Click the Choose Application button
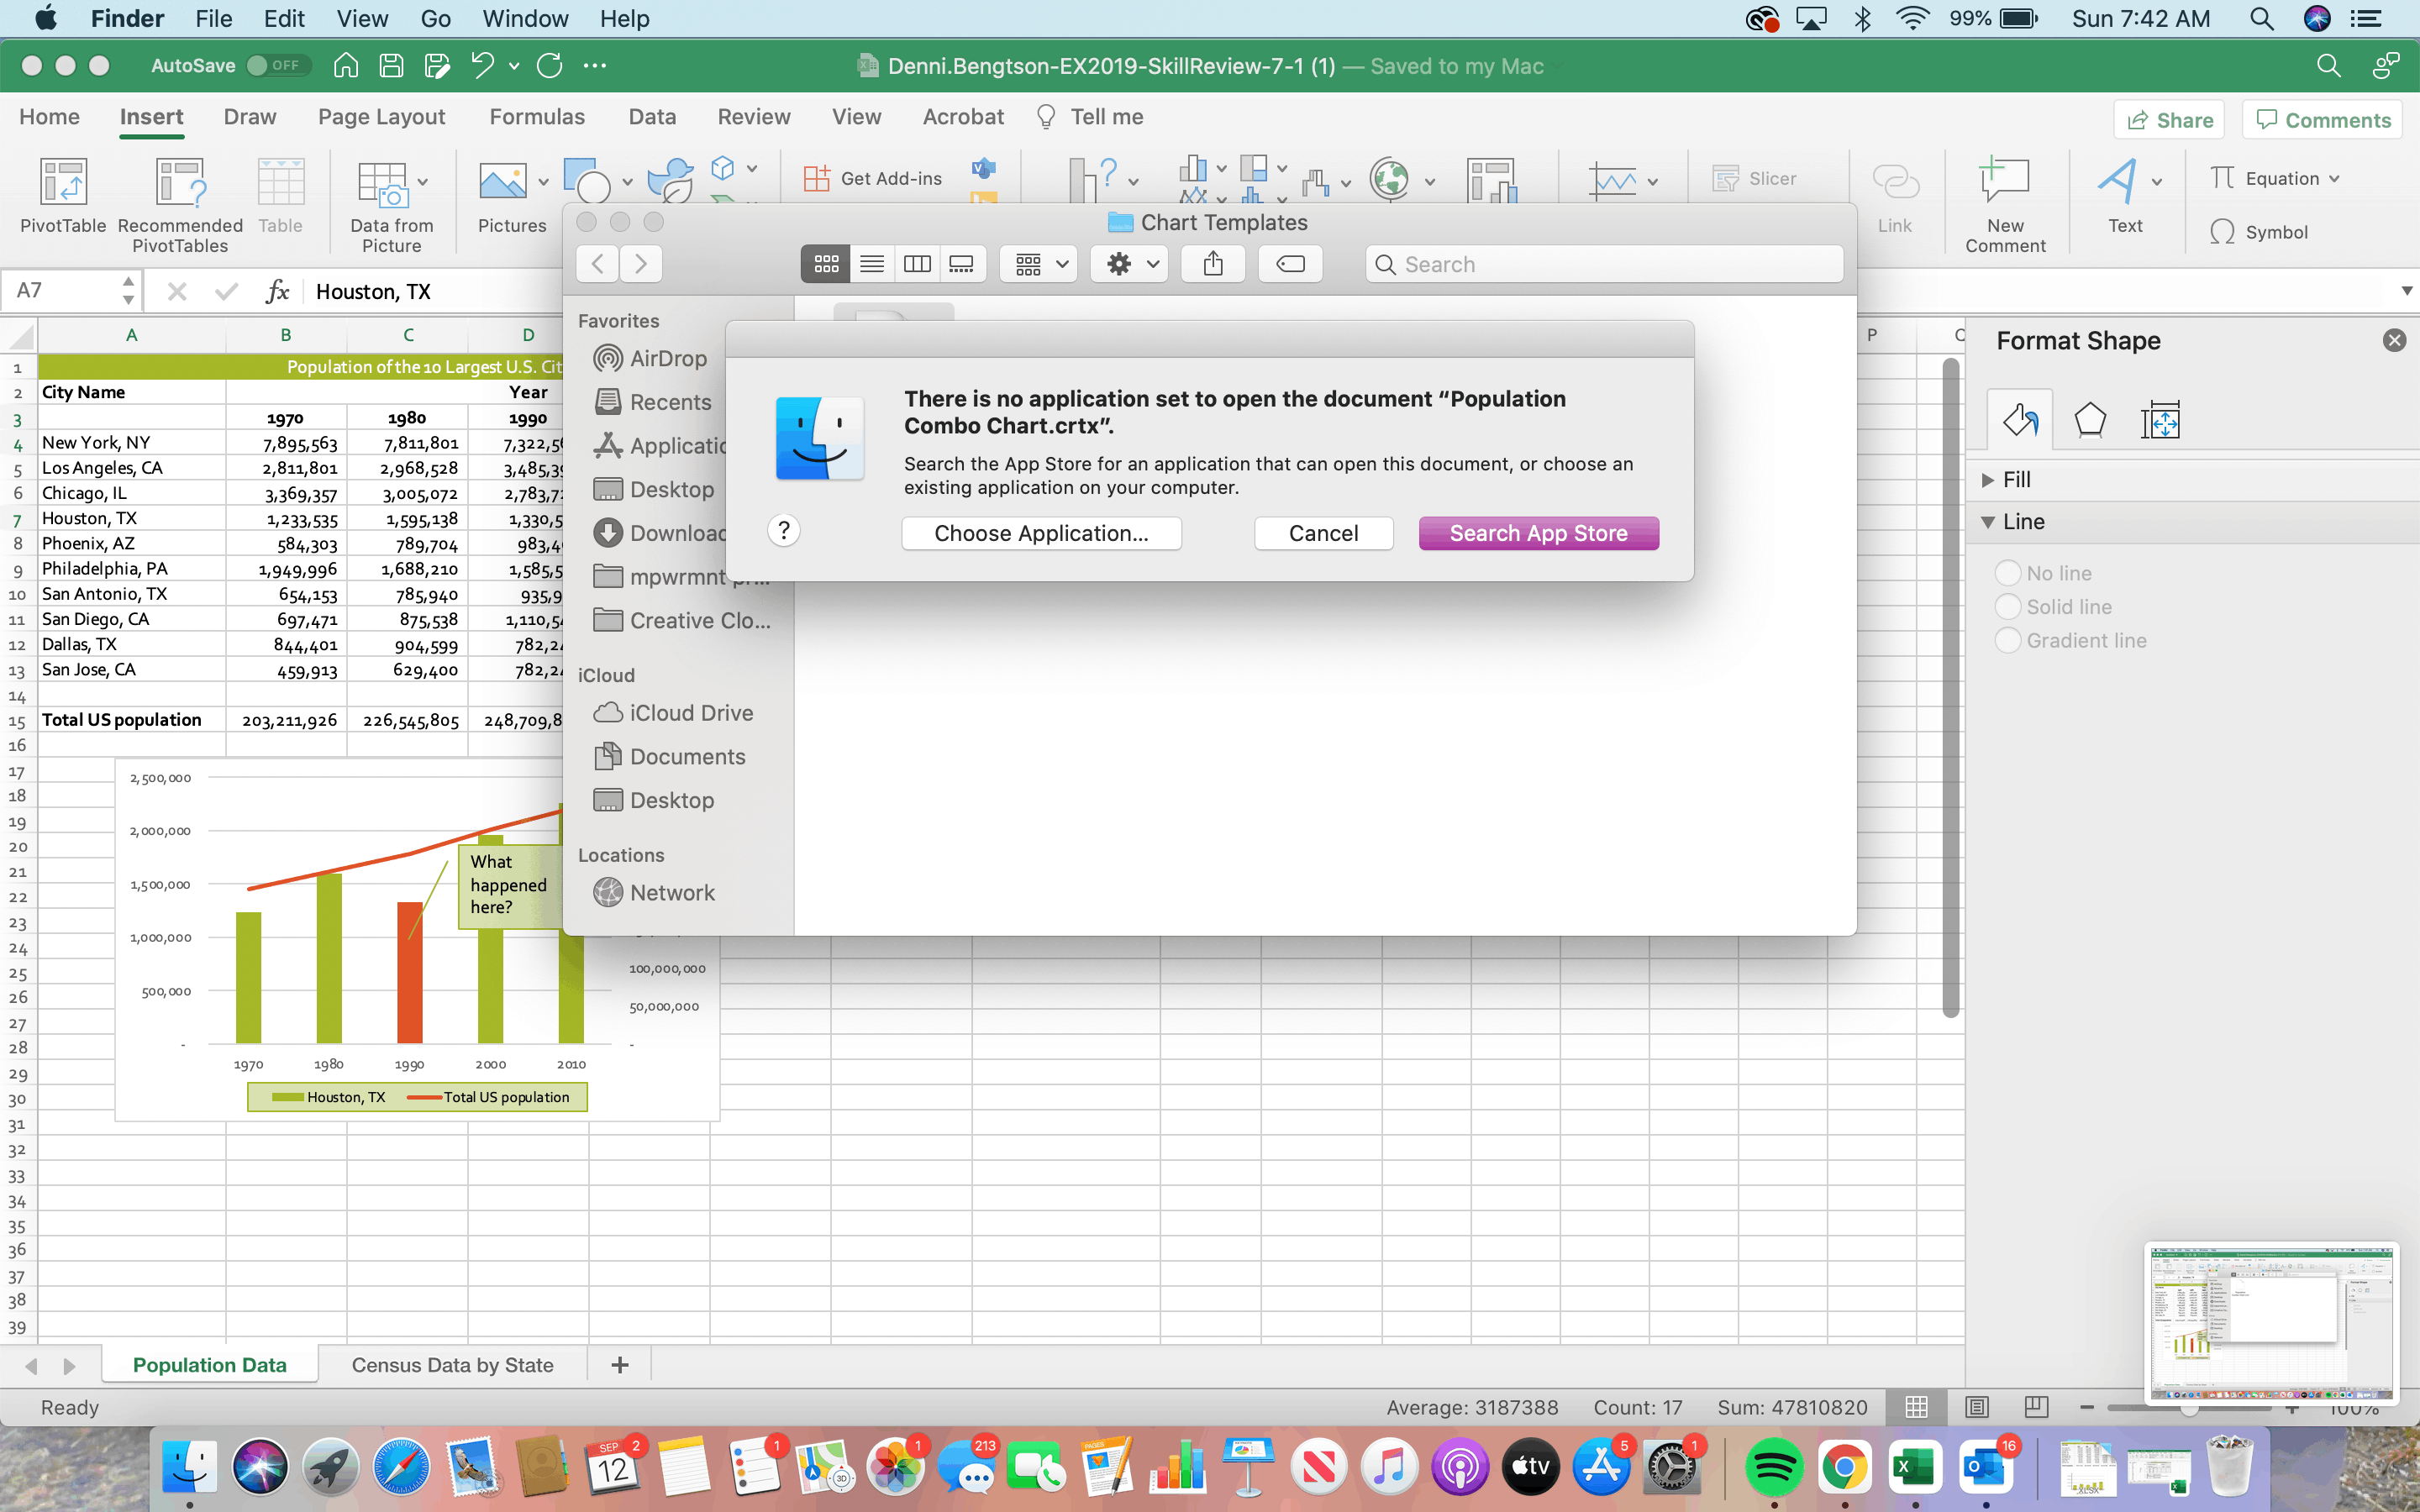 point(1041,533)
